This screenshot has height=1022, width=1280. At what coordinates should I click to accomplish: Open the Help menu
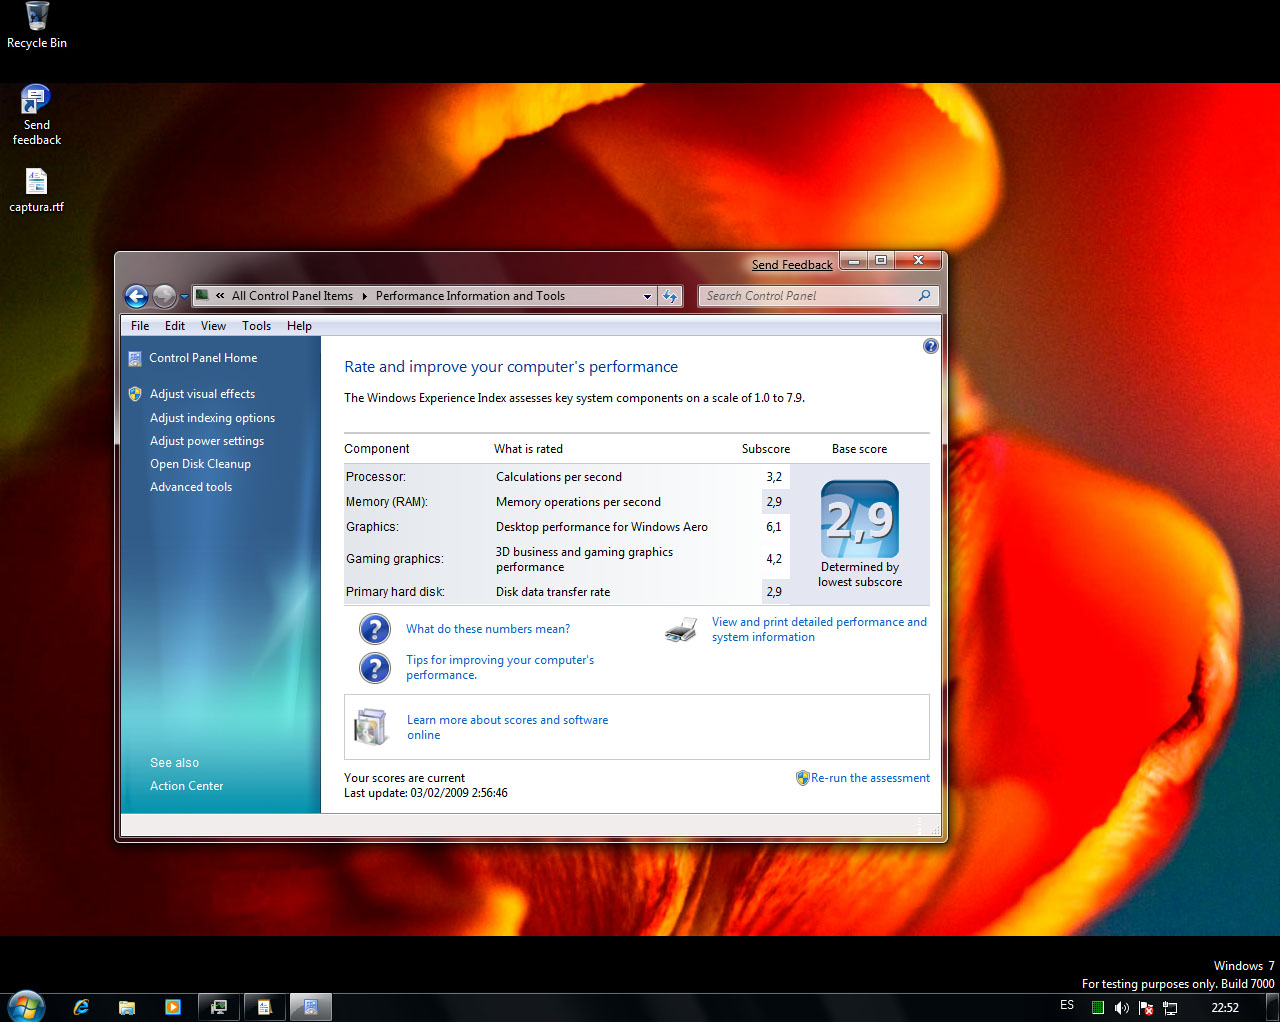pyautogui.click(x=299, y=325)
